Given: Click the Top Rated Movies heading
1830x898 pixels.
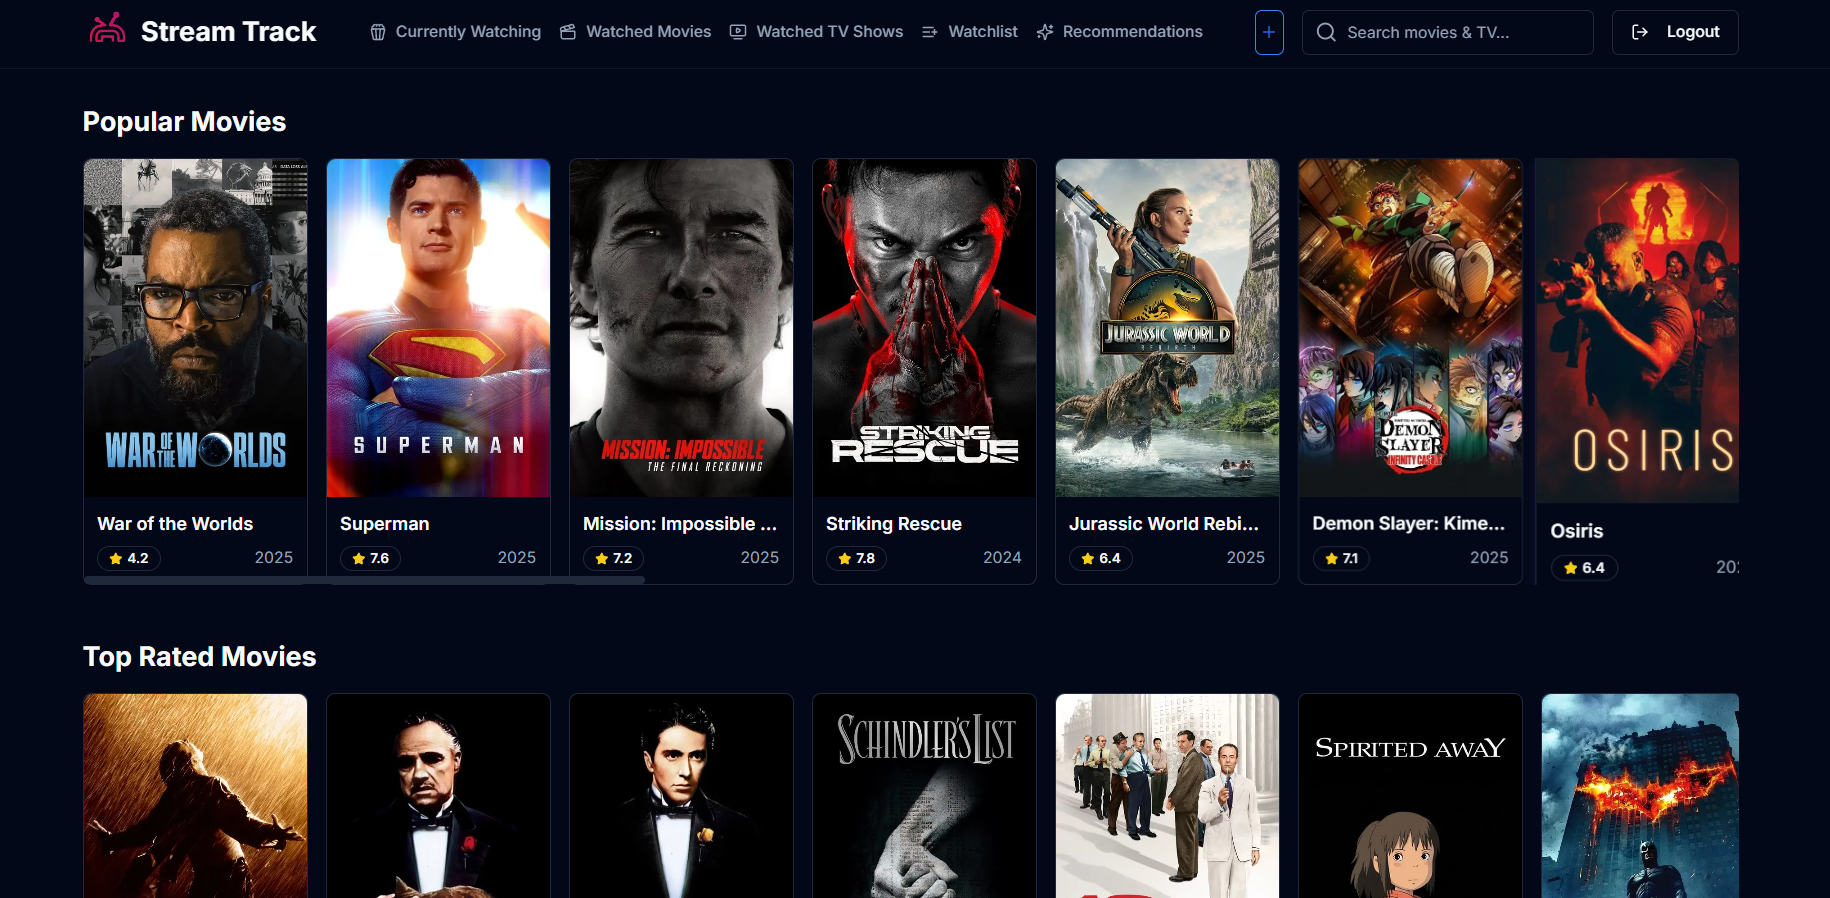Looking at the screenshot, I should pos(200,657).
